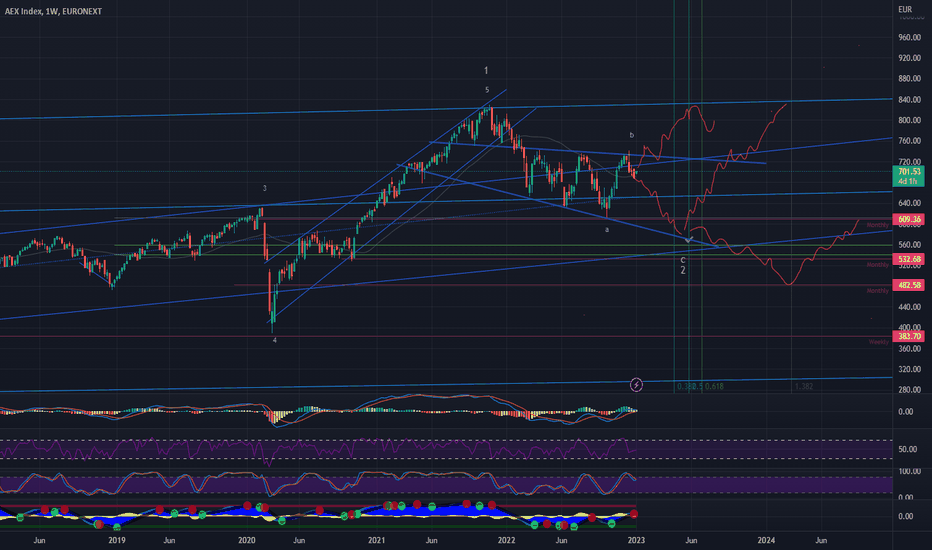Click the 2024 label on time axis
The height and width of the screenshot is (550, 932).
coord(766,540)
